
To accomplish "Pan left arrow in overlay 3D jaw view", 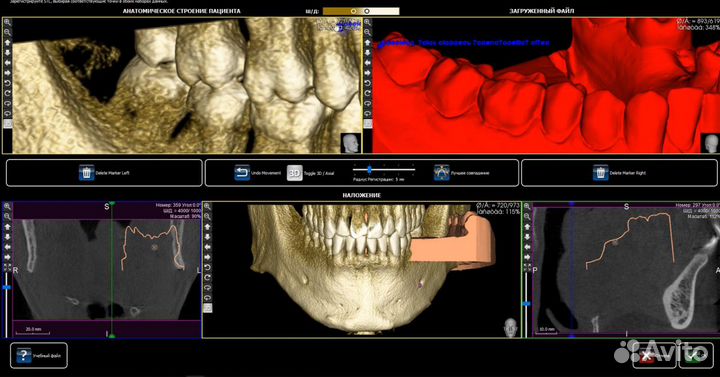I will [208, 247].
